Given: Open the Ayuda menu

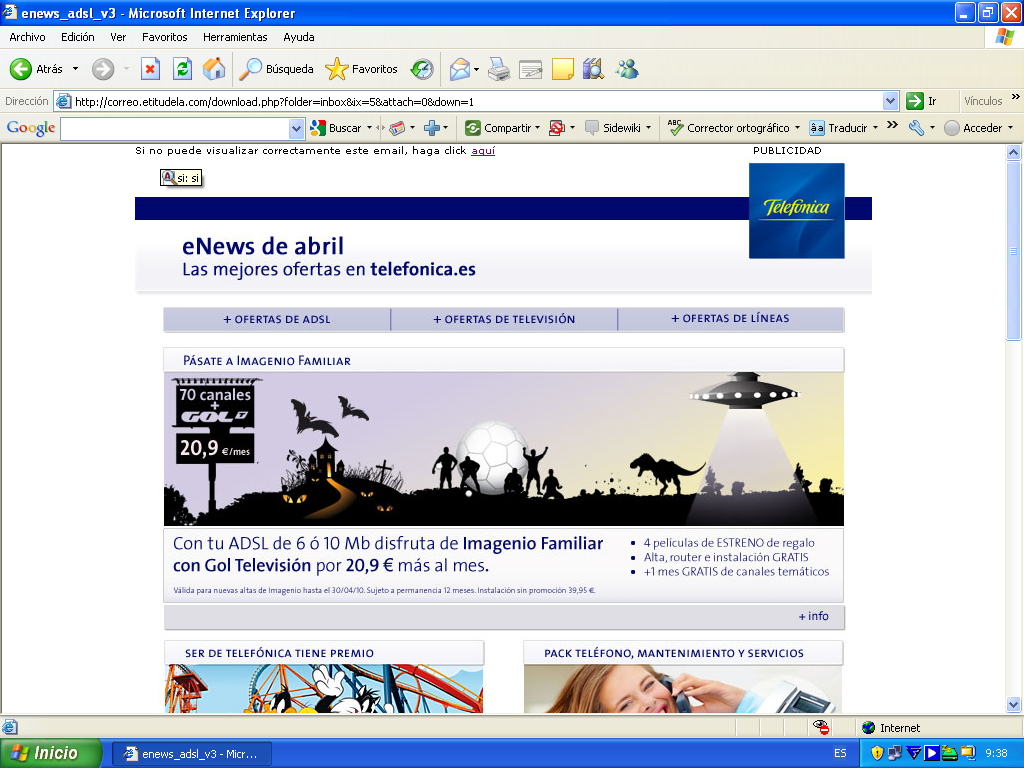Looking at the screenshot, I should [298, 37].
